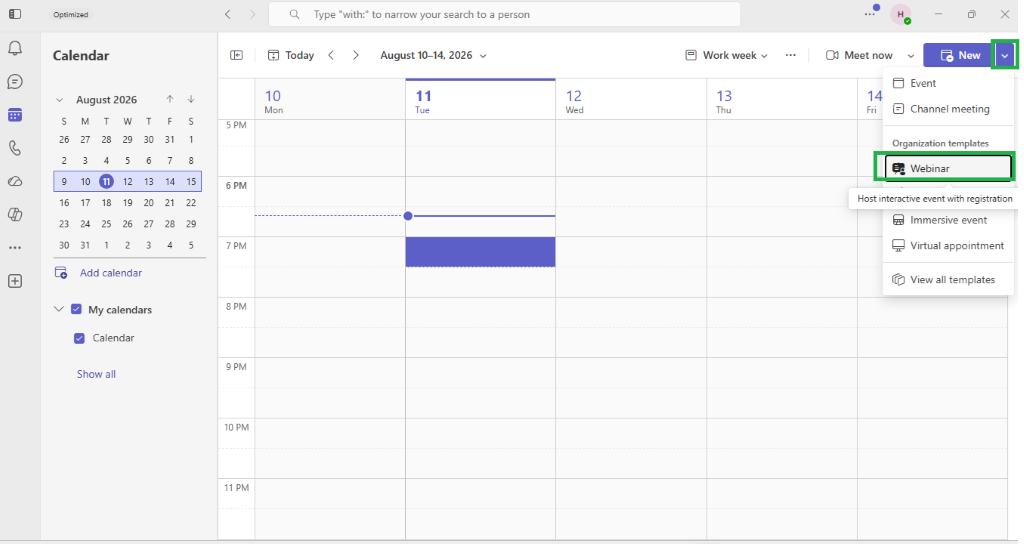The width and height of the screenshot is (1024, 544).
Task: Select the highlighted 7 PM time block on Tuesday
Action: pos(481,251)
